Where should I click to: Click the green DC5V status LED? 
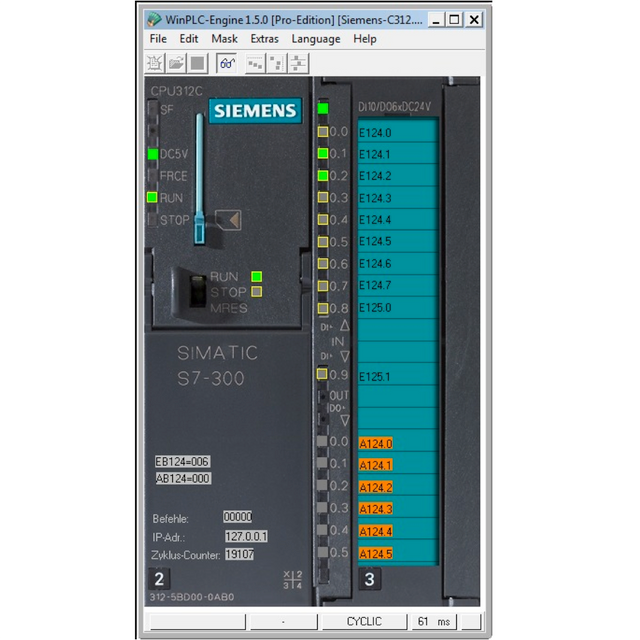153,154
